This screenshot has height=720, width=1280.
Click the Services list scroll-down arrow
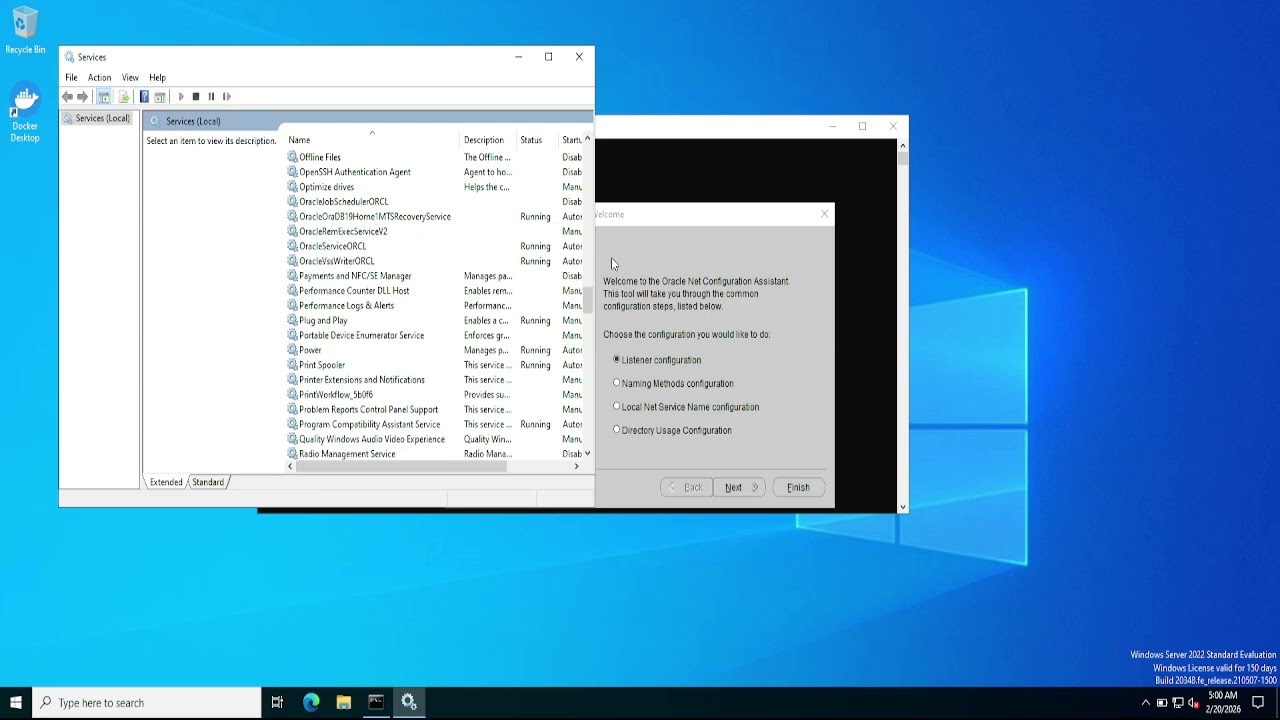point(588,454)
